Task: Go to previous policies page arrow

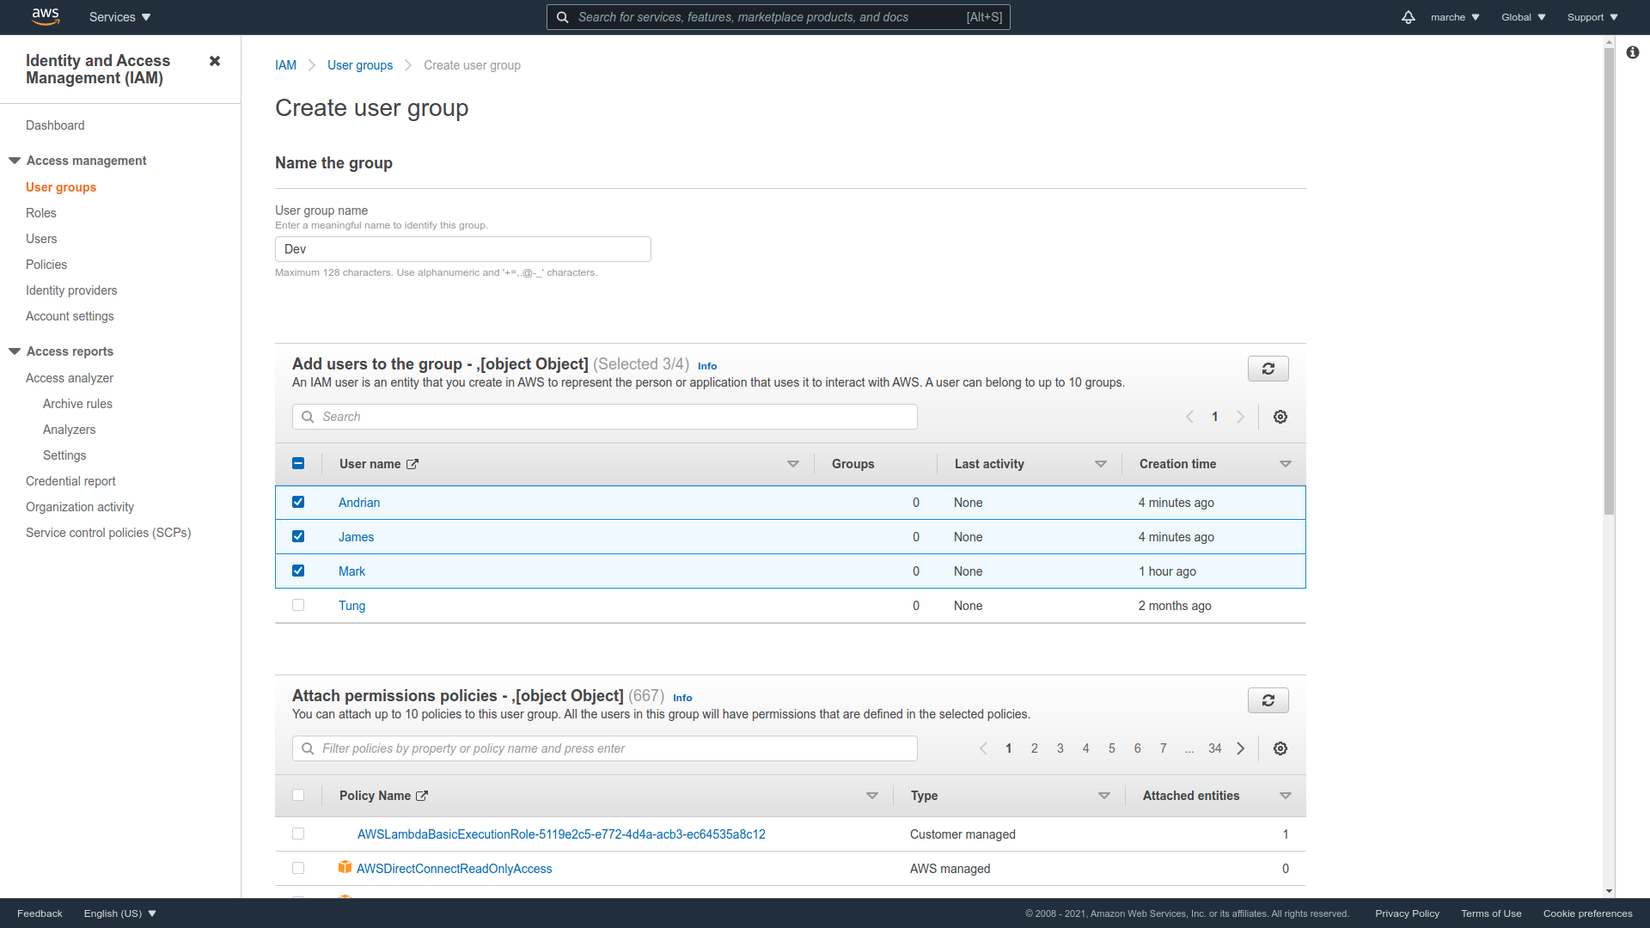Action: pyautogui.click(x=983, y=749)
